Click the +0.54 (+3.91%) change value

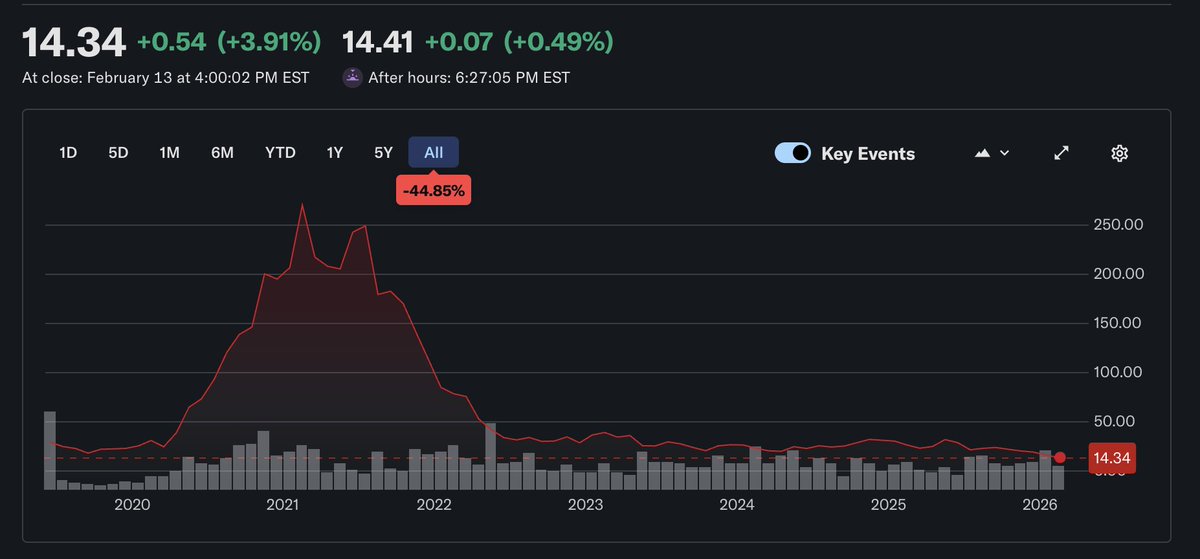click(229, 42)
